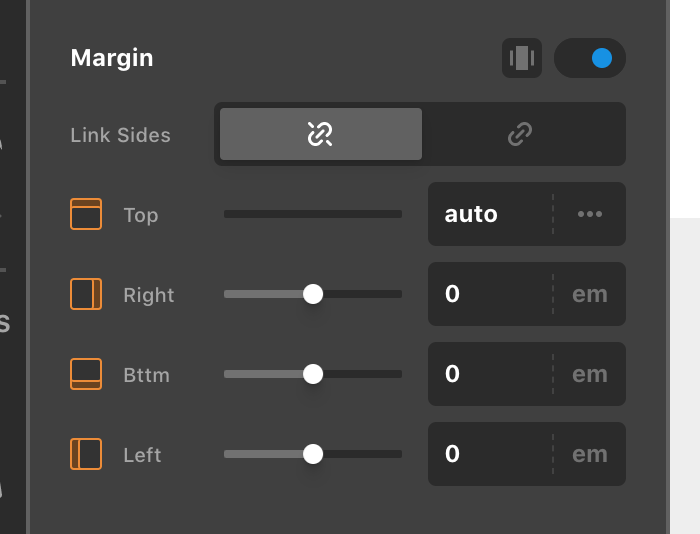The image size is (700, 534).
Task: Click the Top margin auto value field
Action: [x=490, y=214]
